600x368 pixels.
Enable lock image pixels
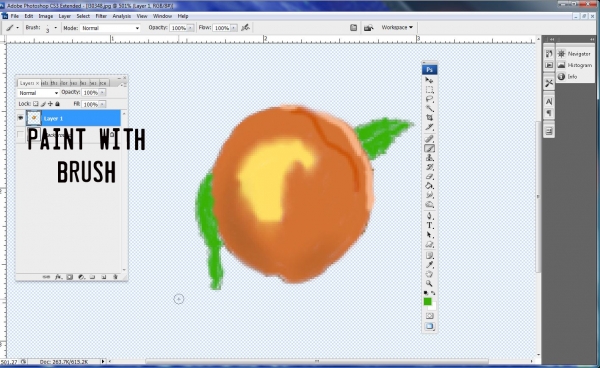43,104
